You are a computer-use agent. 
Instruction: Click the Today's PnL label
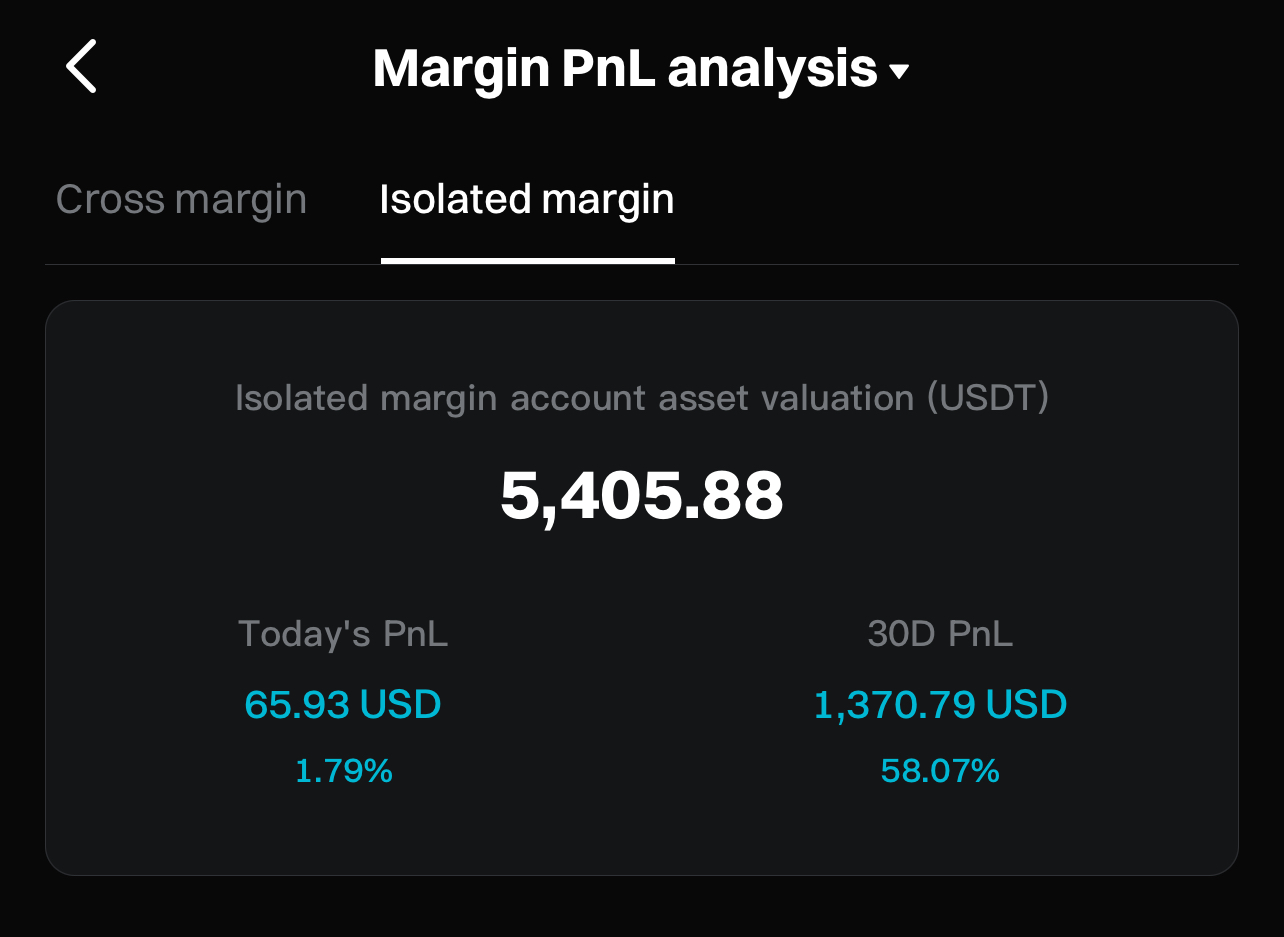[x=343, y=634]
